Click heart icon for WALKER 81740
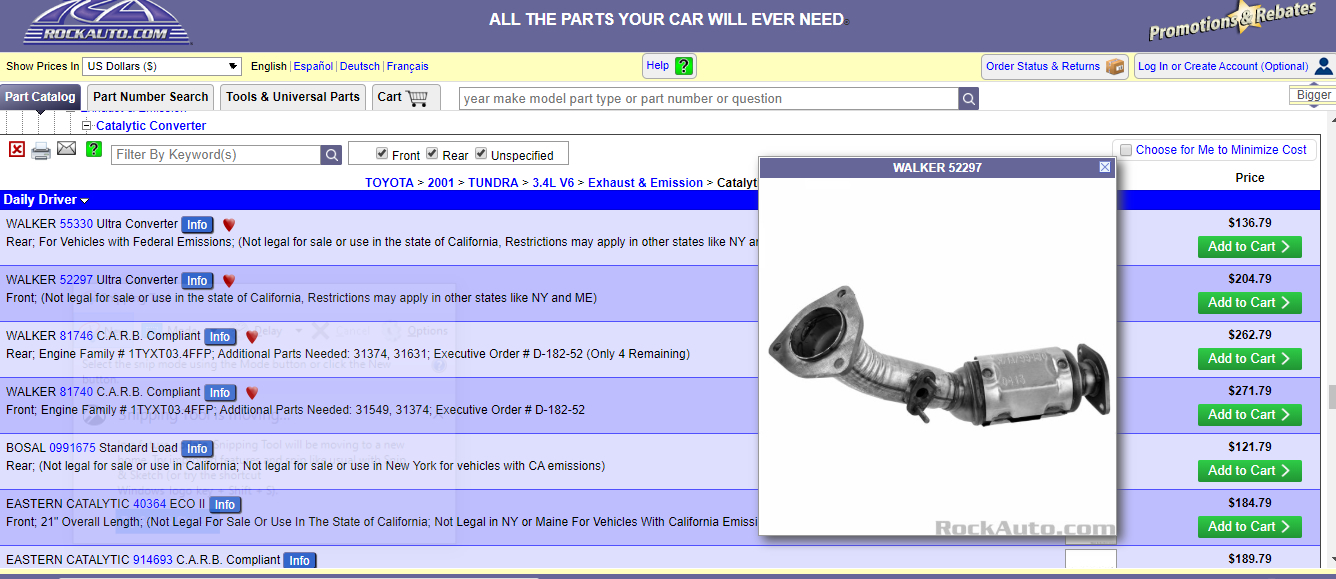 coord(252,393)
